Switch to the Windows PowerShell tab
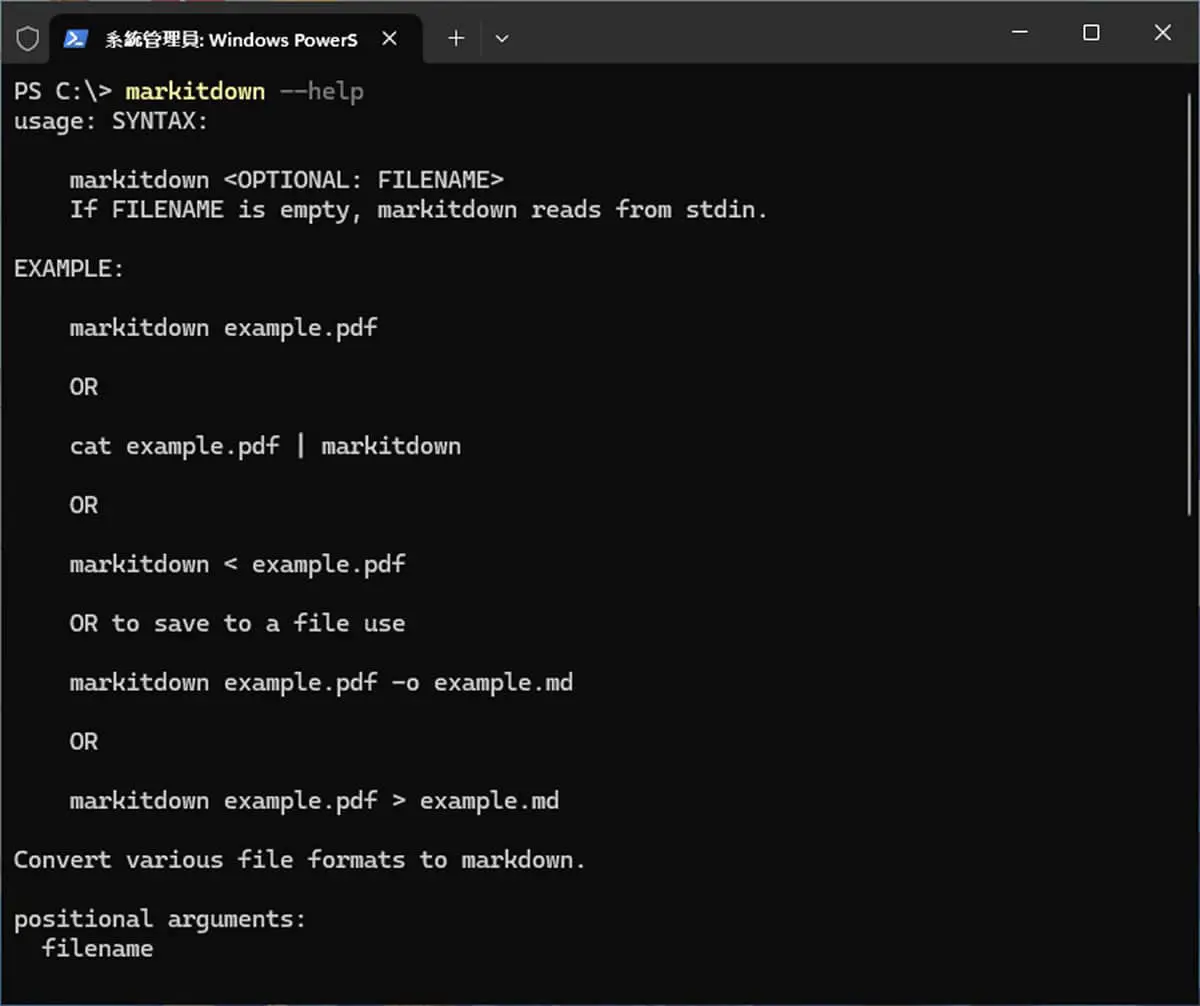The height and width of the screenshot is (1006, 1200). 234,38
